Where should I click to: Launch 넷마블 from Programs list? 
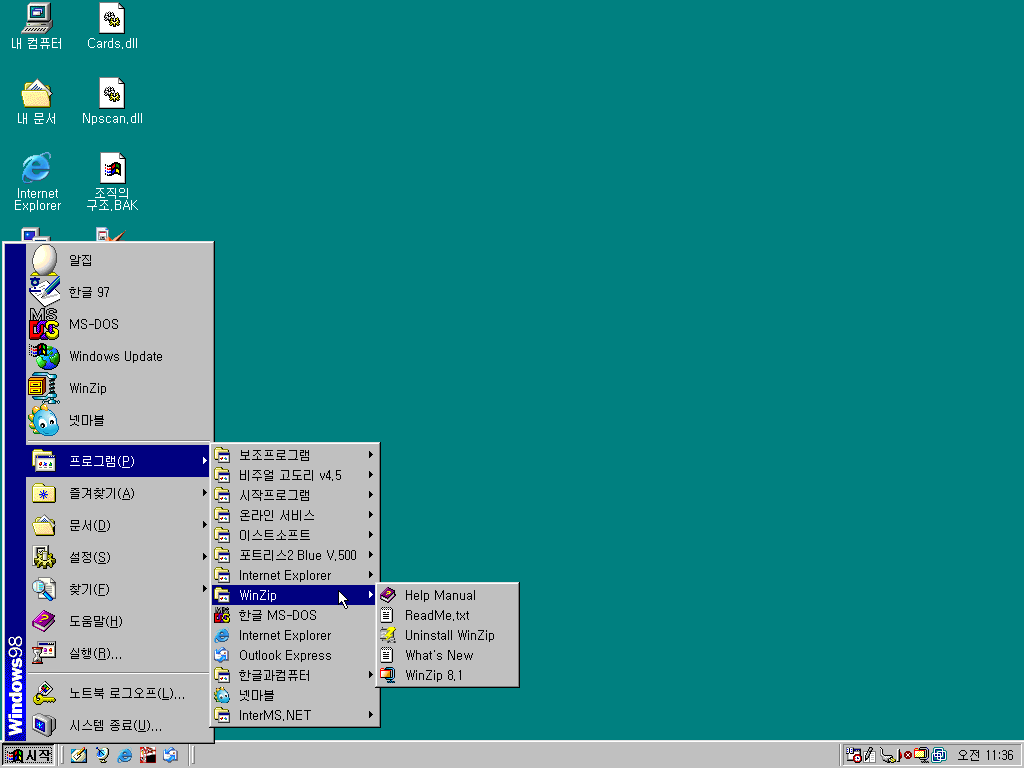[x=295, y=696]
